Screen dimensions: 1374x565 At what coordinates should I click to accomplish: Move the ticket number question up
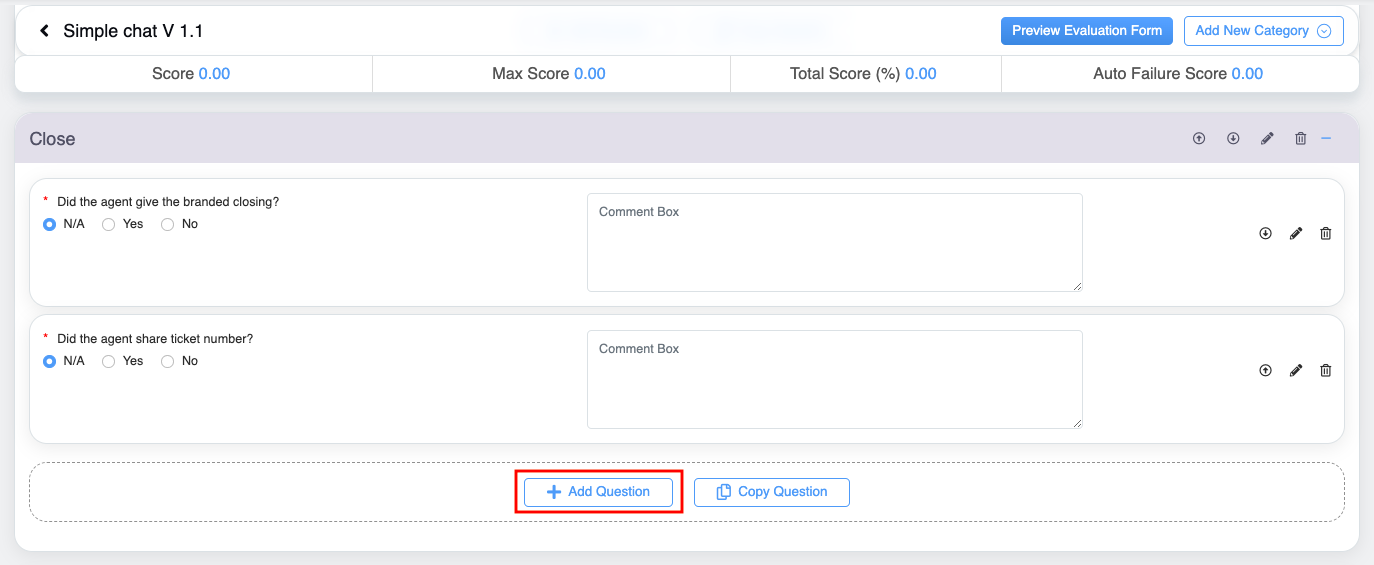click(1265, 371)
